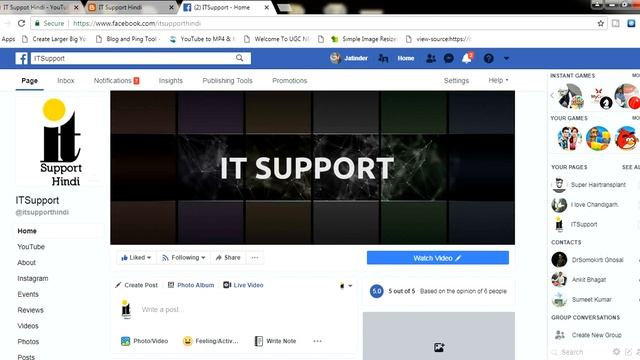Open Events in page sidebar
This screenshot has height=360, width=640.
[28, 294]
